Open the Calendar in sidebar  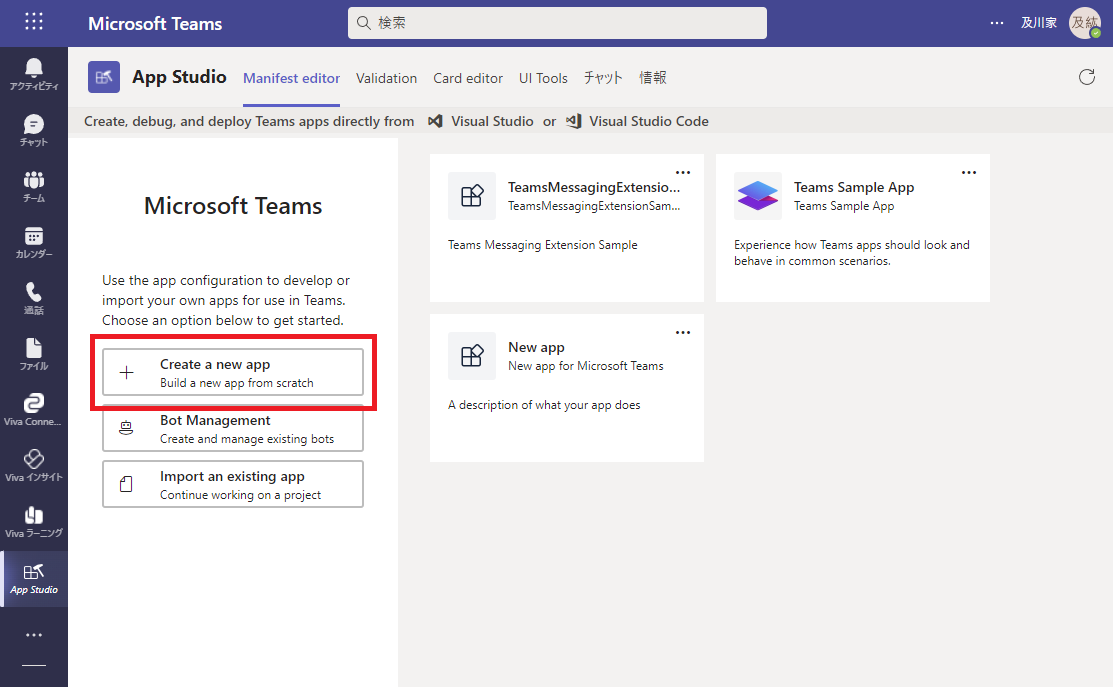point(33,242)
